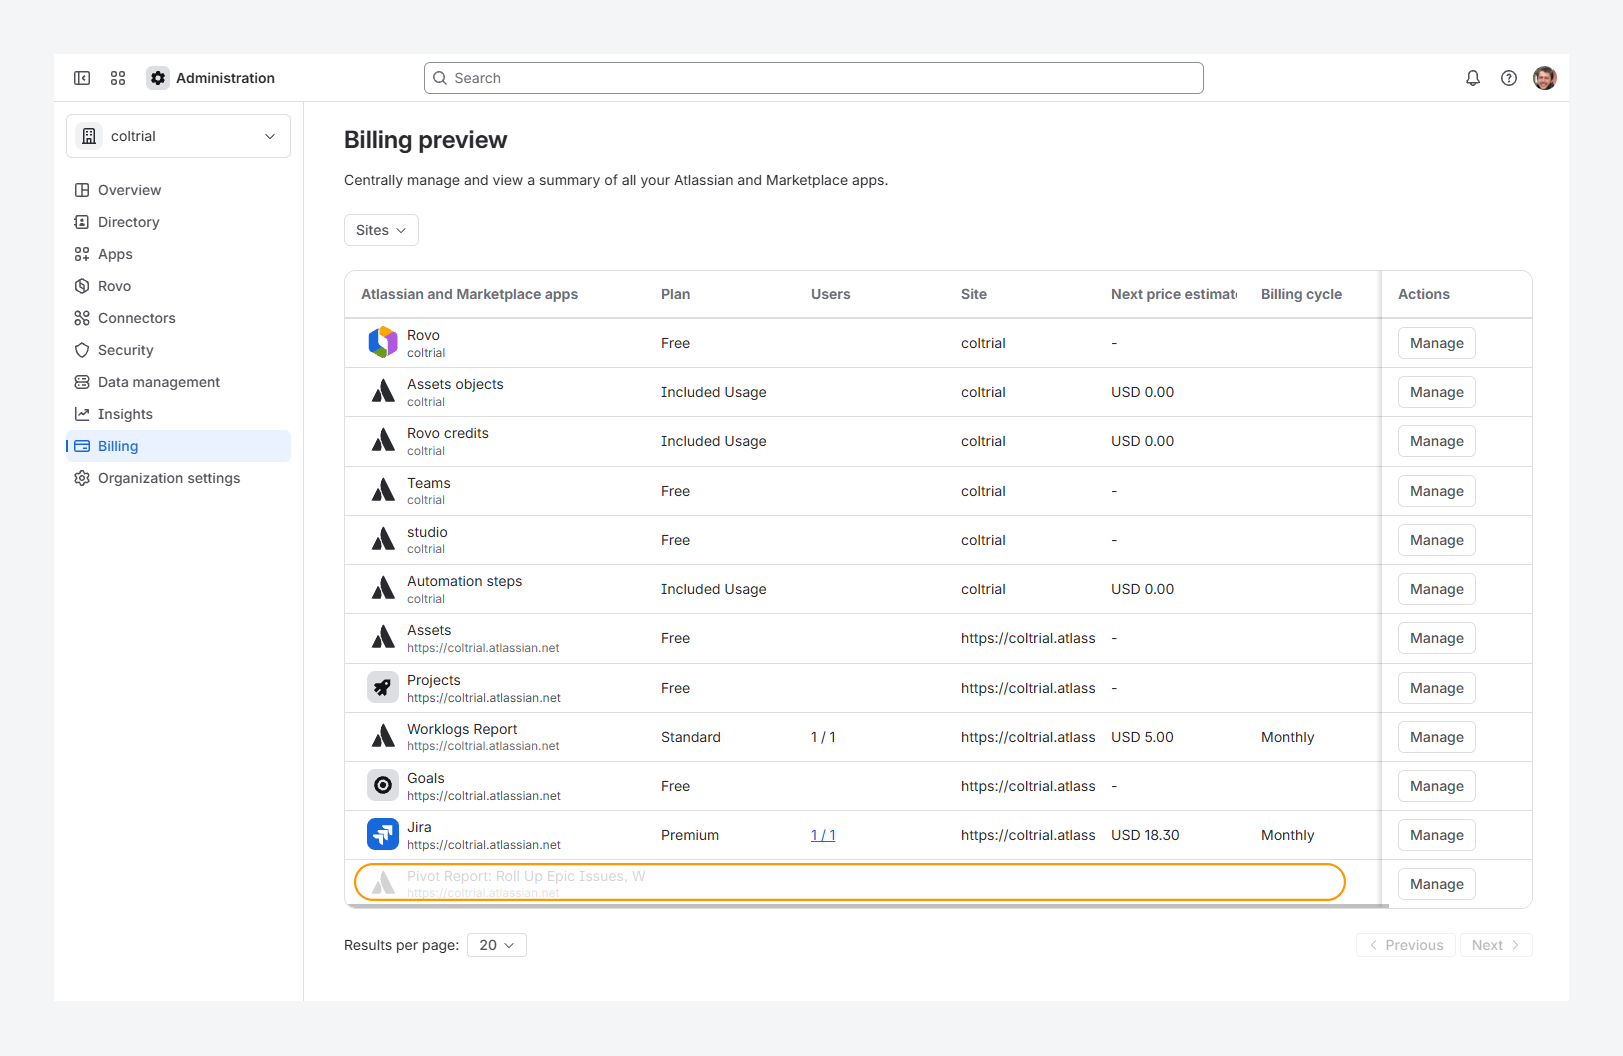This screenshot has width=1623, height=1056.
Task: Click the Projects rocket icon
Action: [383, 688]
